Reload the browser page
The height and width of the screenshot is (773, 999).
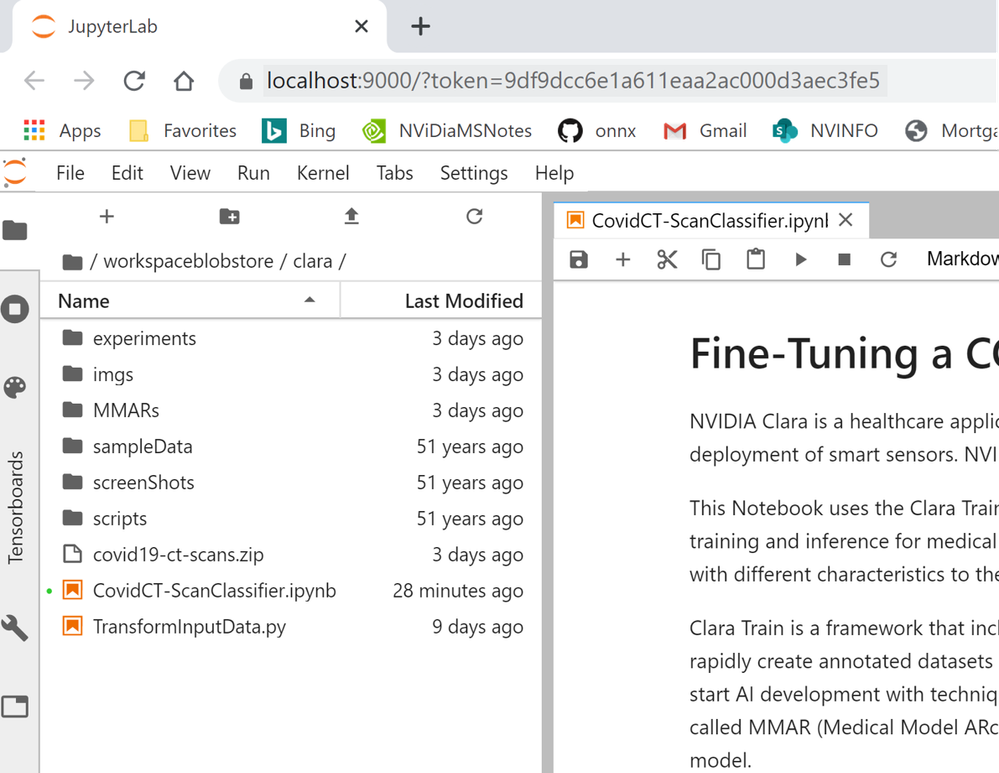134,81
